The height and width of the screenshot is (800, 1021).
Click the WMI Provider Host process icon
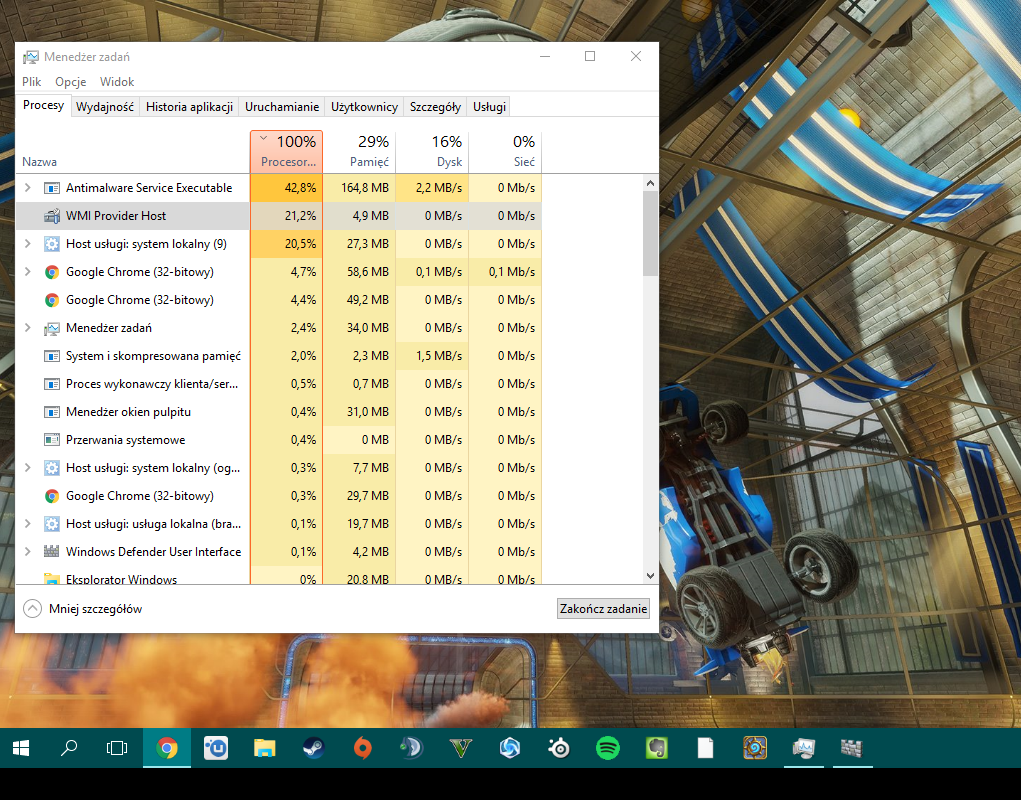click(x=51, y=216)
